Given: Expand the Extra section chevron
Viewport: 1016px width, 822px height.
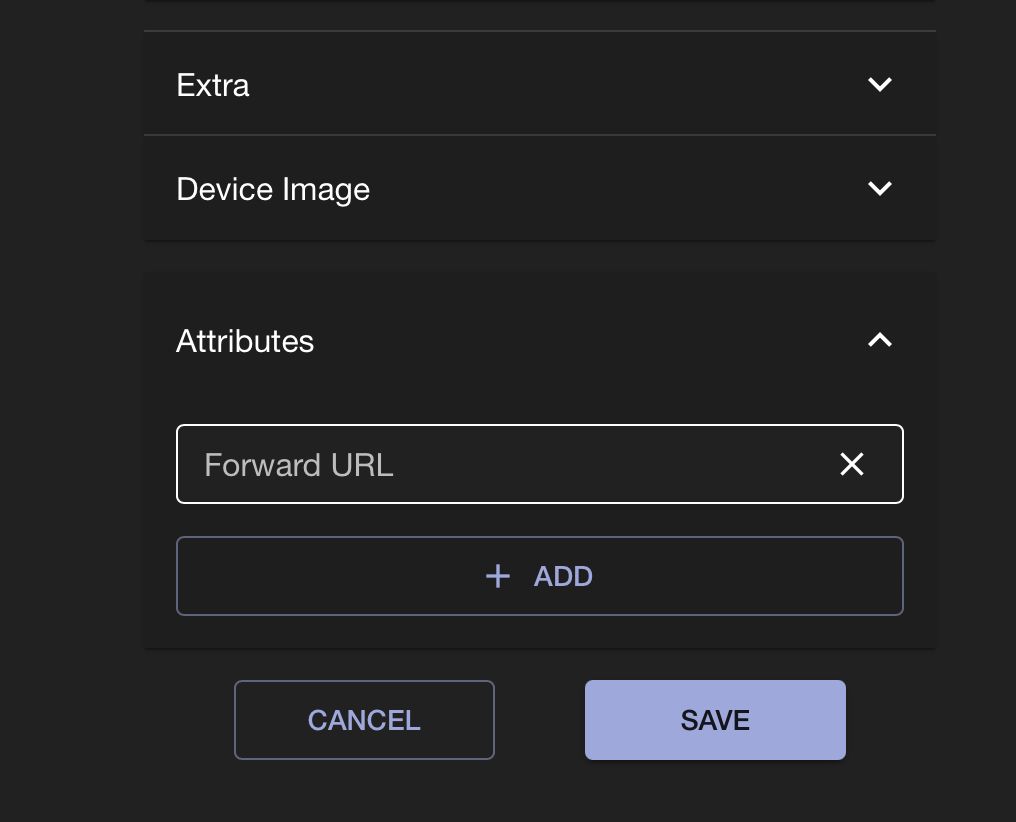Looking at the screenshot, I should (x=880, y=85).
